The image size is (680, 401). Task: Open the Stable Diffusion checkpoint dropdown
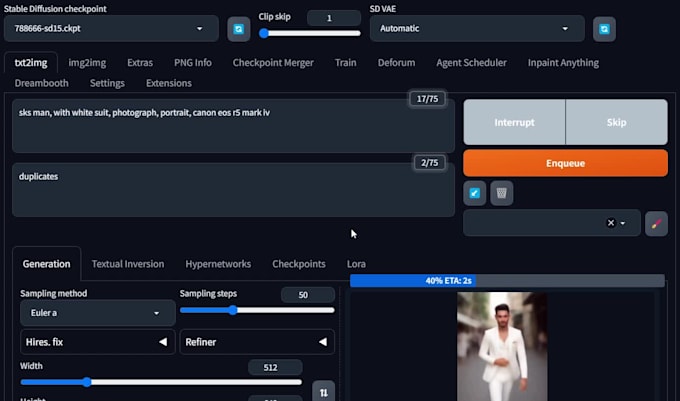[115, 29]
